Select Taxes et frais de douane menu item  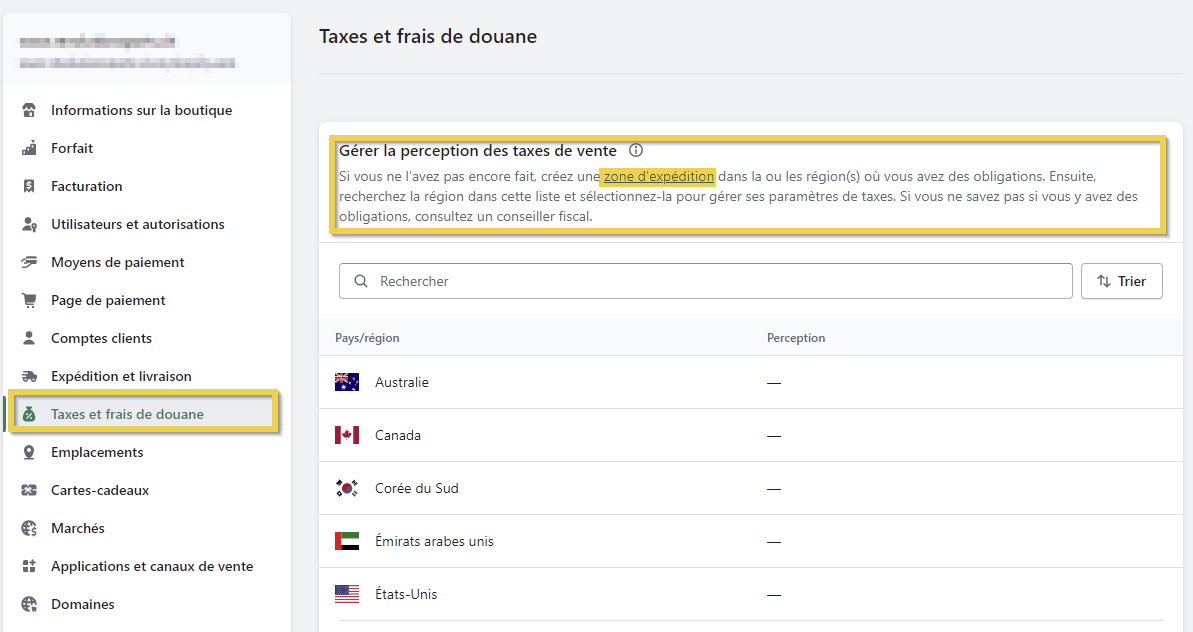click(x=127, y=415)
